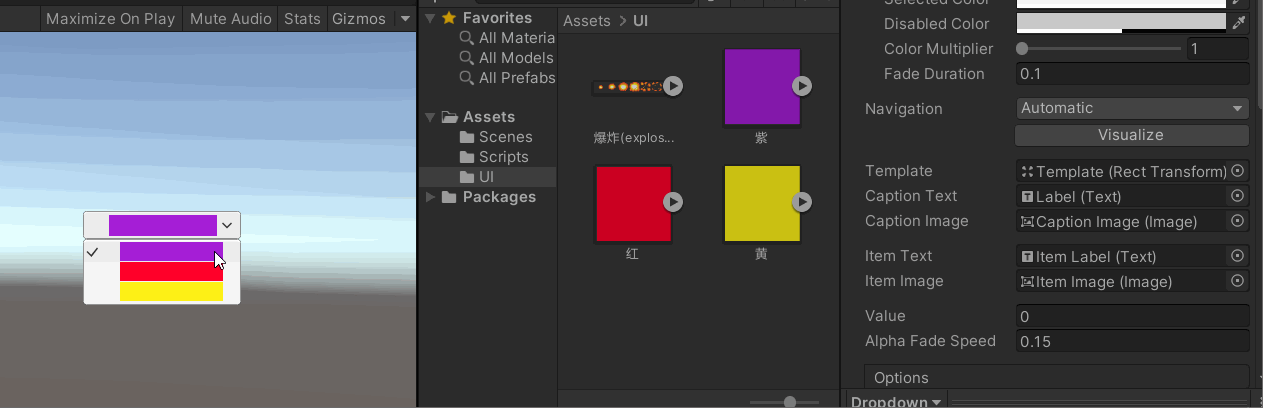Click object picker for Caption Image field

click(x=1238, y=221)
